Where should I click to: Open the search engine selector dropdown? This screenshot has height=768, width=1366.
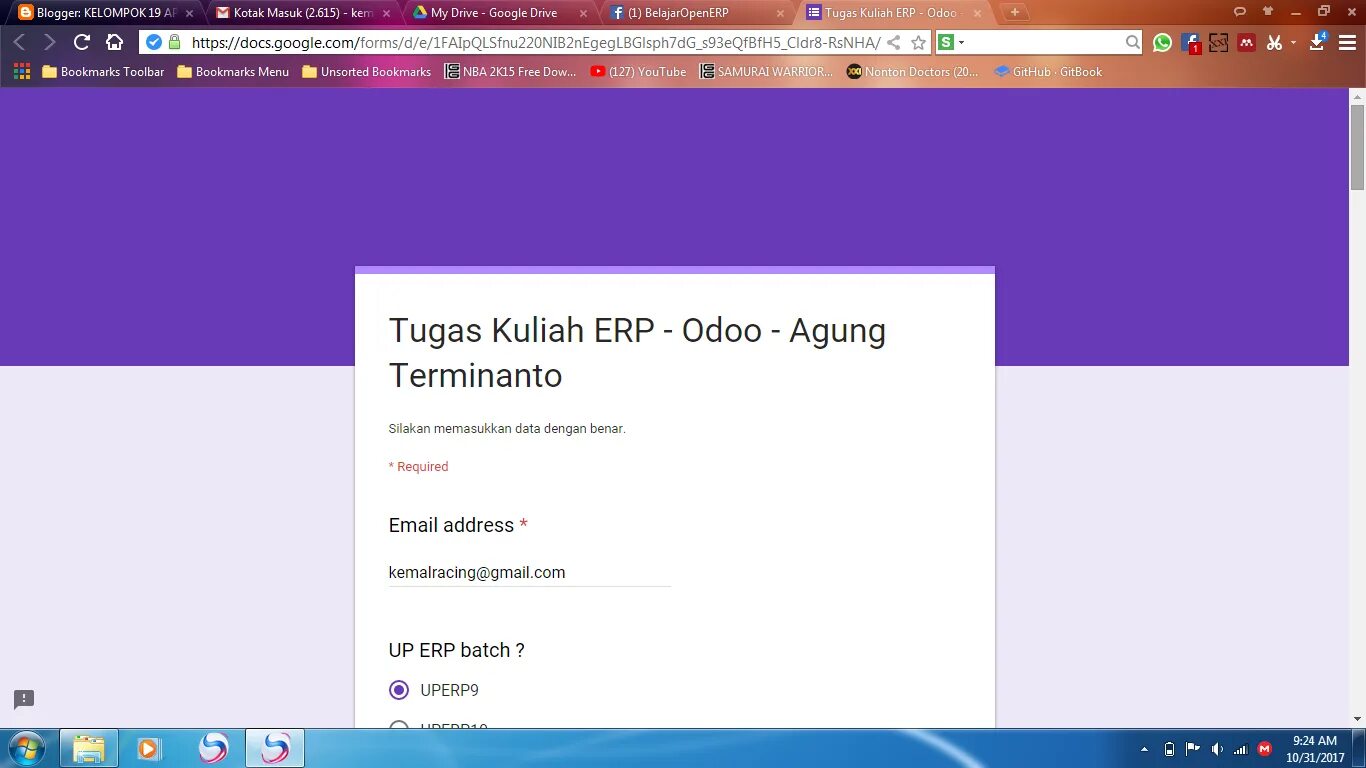tap(951, 42)
